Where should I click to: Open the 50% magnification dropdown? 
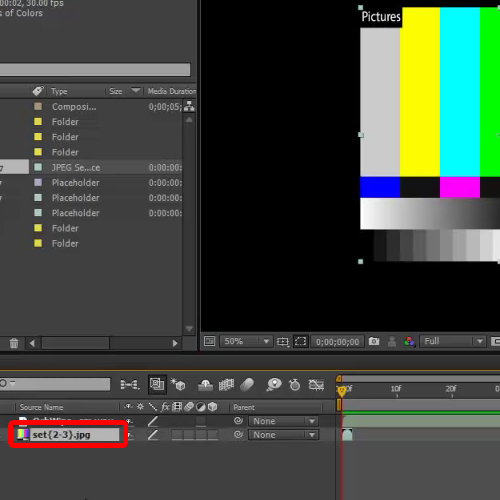[246, 341]
